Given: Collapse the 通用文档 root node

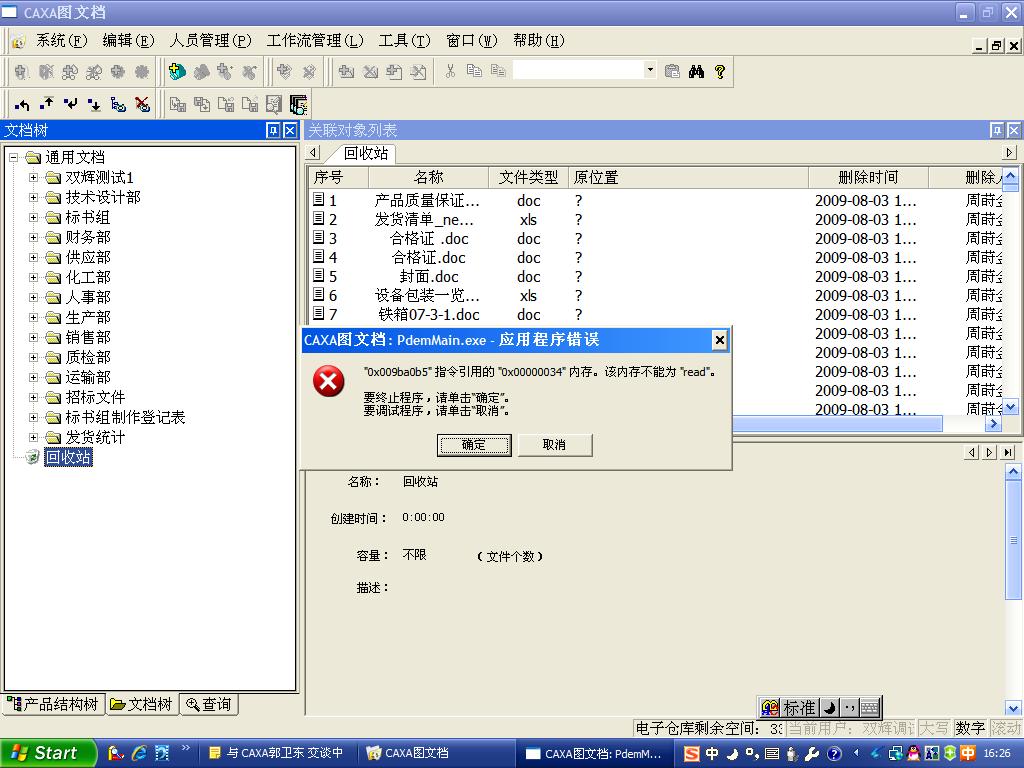Looking at the screenshot, I should (x=13, y=157).
